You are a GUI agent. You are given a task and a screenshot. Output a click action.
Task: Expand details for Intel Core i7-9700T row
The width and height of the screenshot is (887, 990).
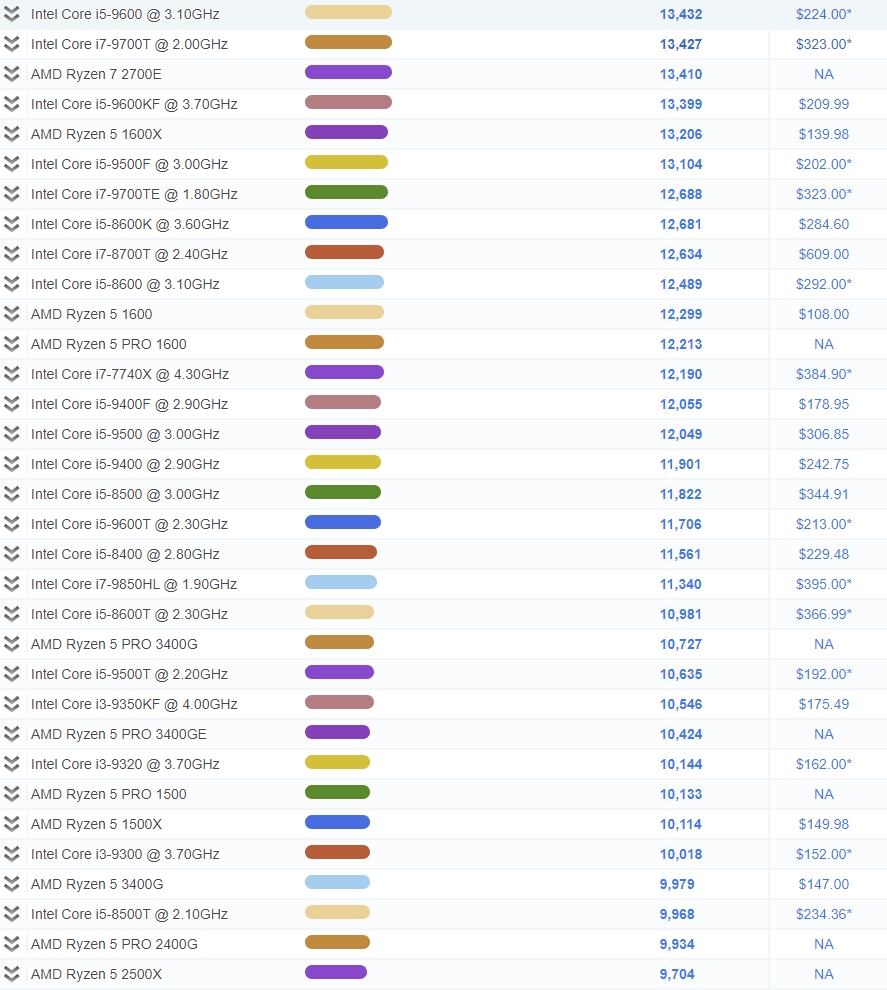[x=12, y=44]
